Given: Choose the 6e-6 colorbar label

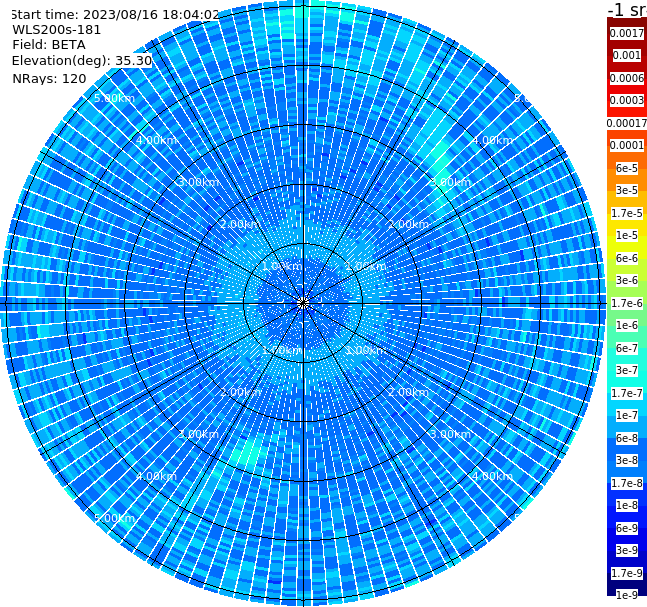Looking at the screenshot, I should [x=627, y=258].
